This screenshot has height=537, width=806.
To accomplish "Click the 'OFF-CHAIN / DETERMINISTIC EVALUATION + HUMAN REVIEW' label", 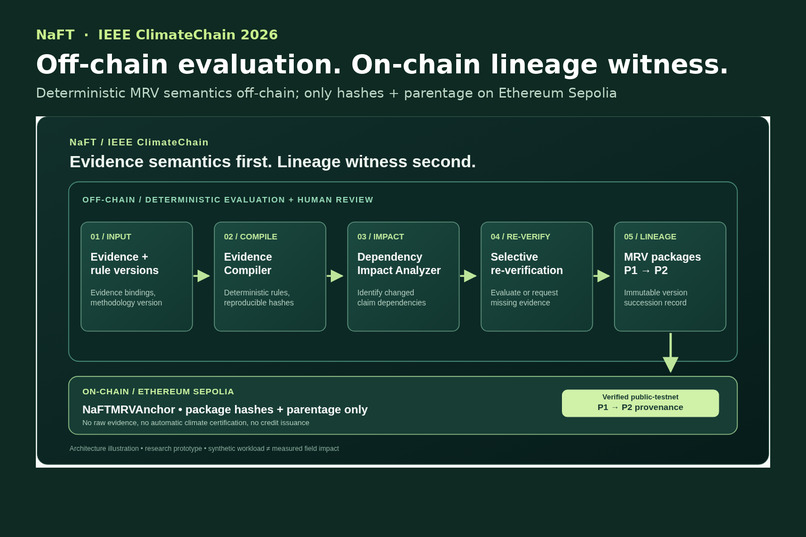I will pyautogui.click(x=228, y=200).
